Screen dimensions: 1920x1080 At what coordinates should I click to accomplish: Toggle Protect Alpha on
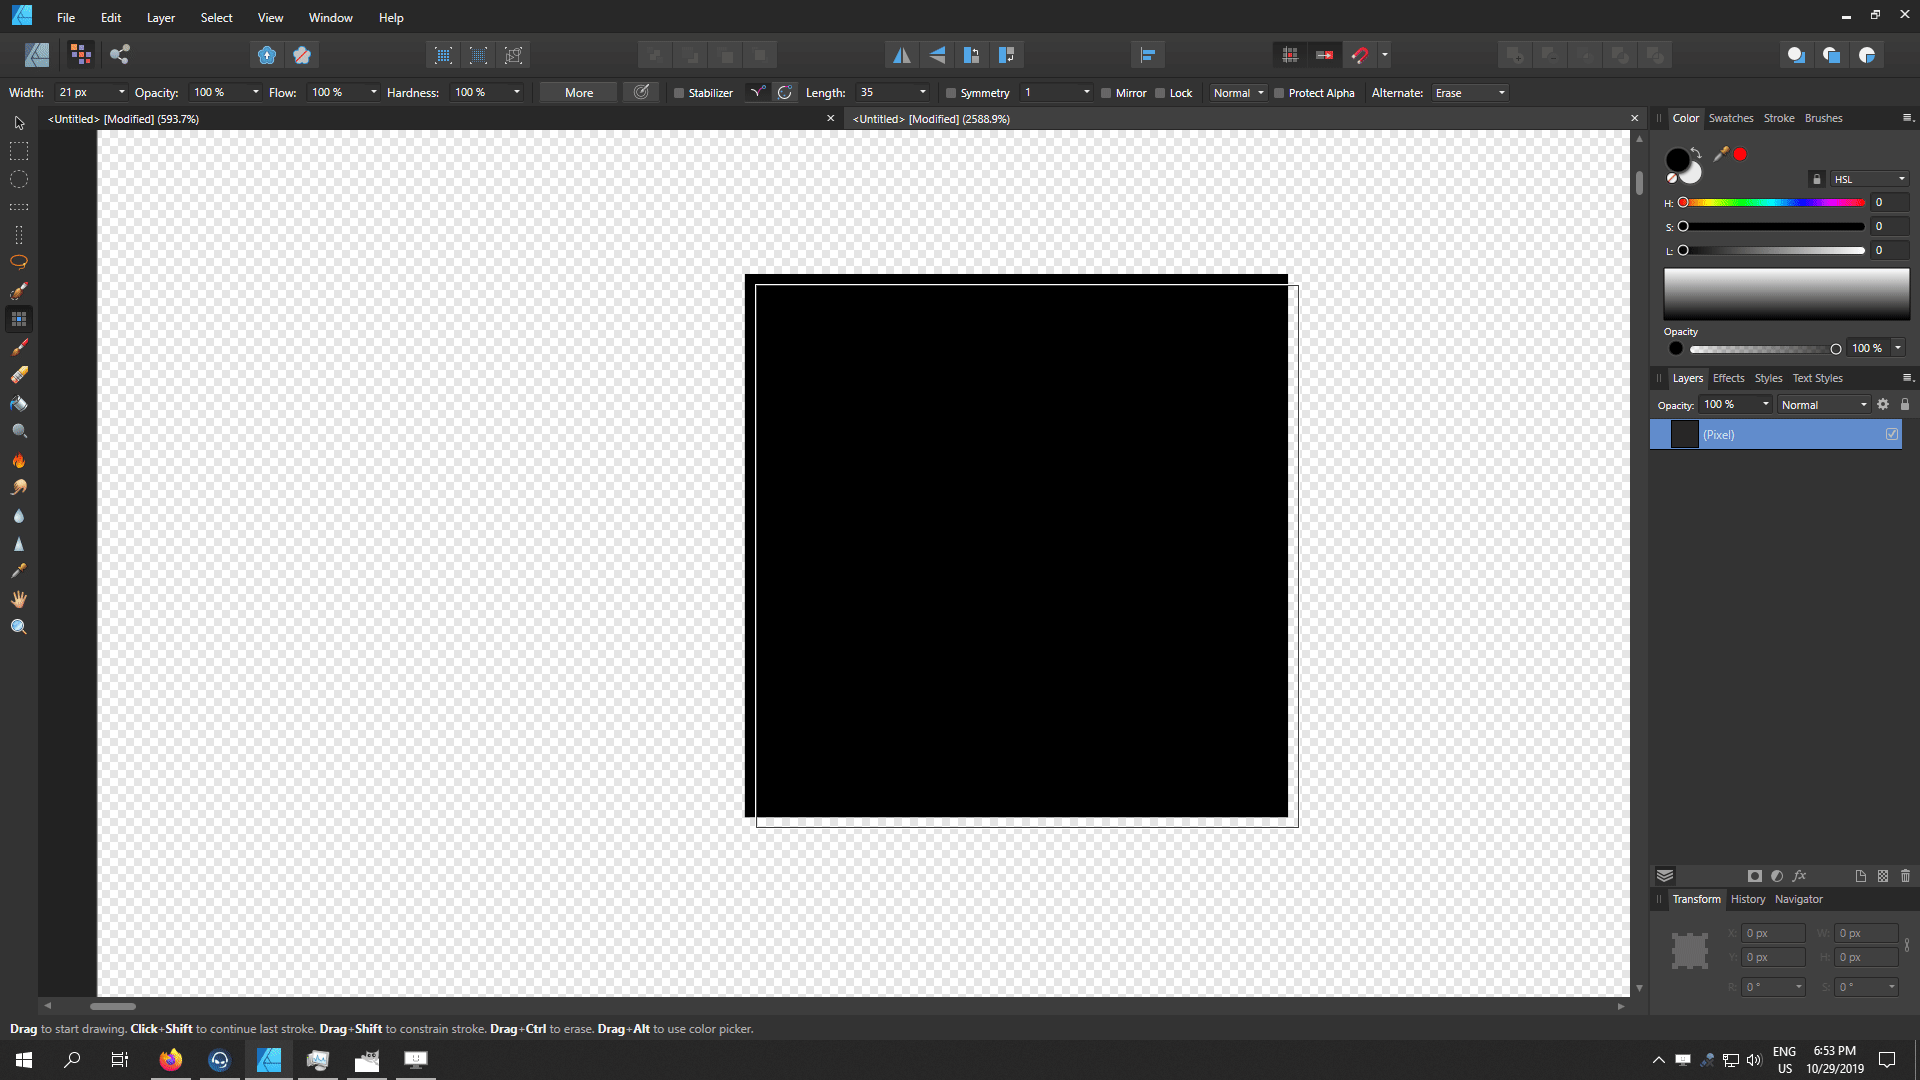1278,92
